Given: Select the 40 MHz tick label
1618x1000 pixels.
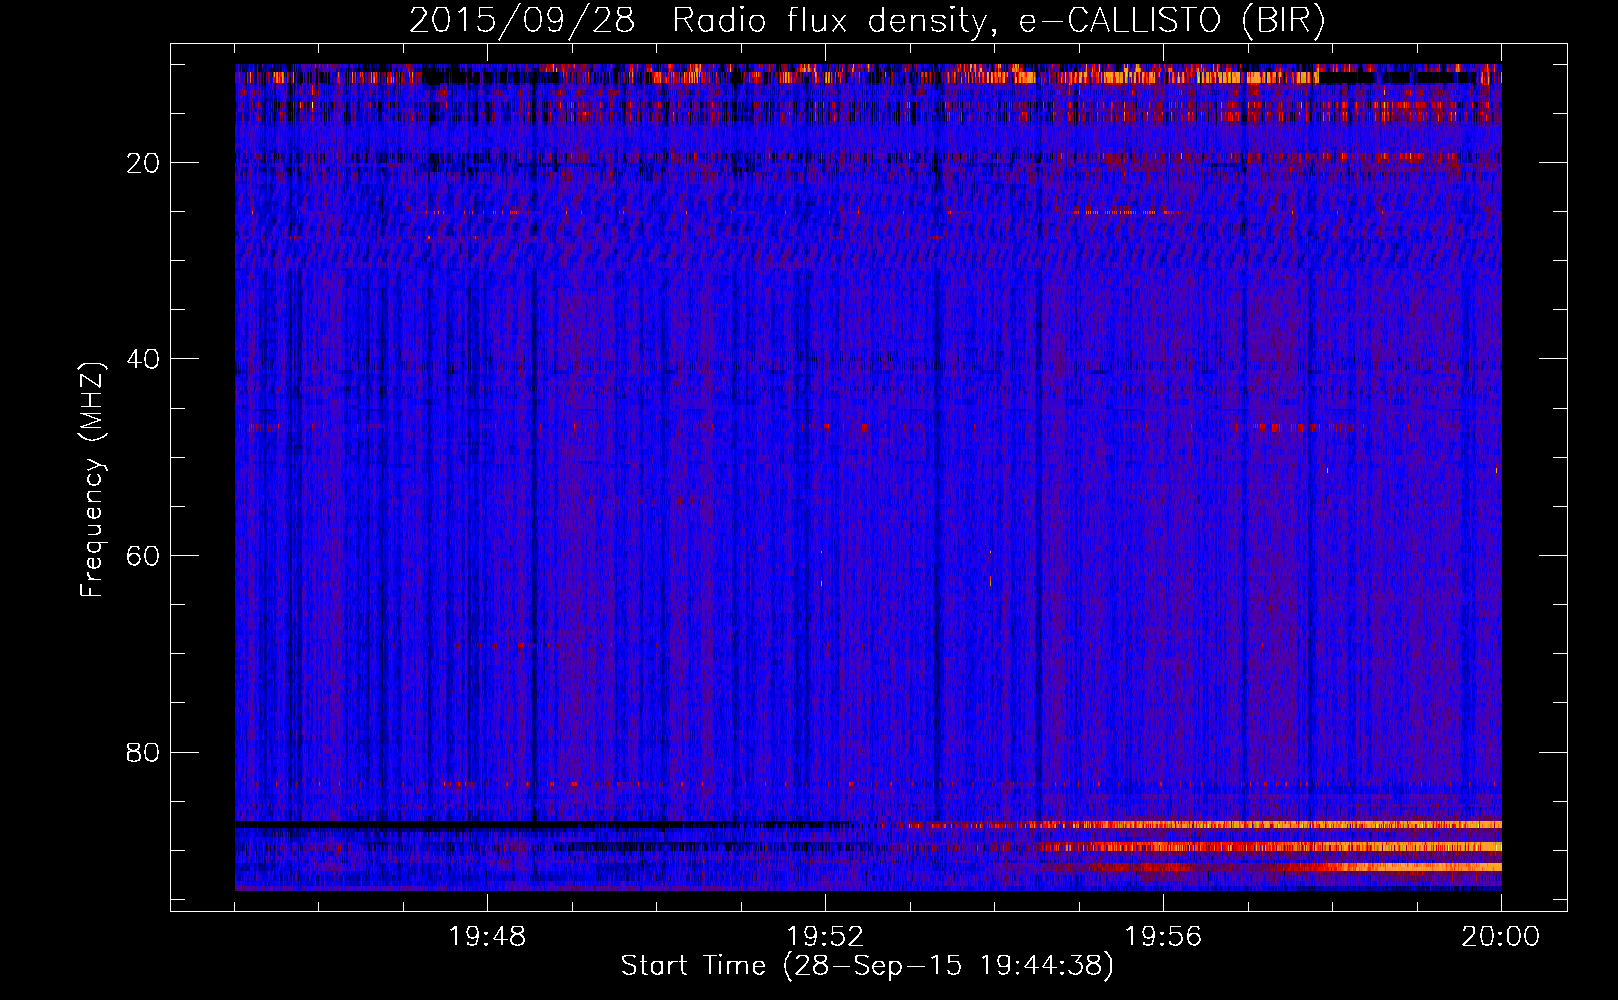Looking at the screenshot, I should (143, 359).
